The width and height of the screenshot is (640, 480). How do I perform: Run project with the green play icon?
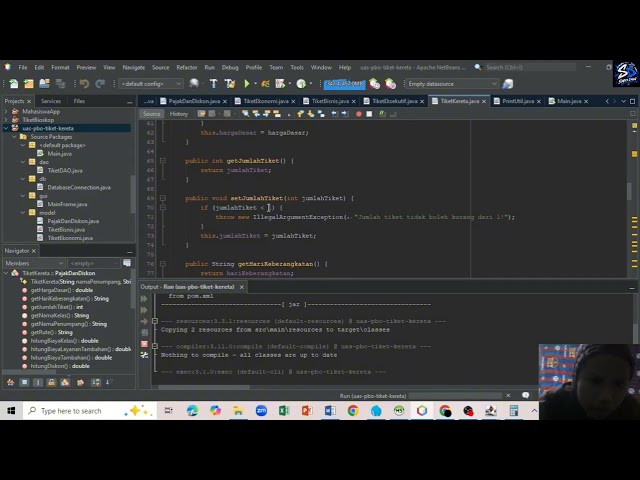(247, 84)
